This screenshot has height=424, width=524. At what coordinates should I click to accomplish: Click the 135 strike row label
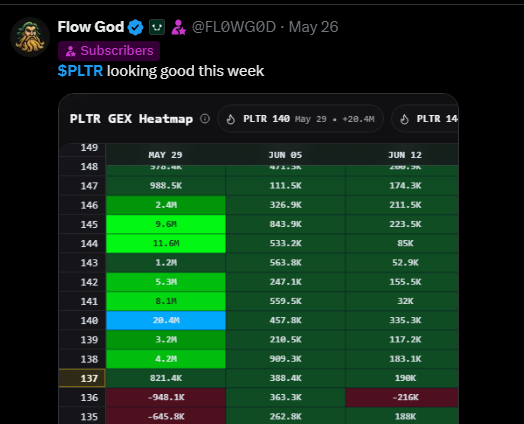[x=82, y=416]
